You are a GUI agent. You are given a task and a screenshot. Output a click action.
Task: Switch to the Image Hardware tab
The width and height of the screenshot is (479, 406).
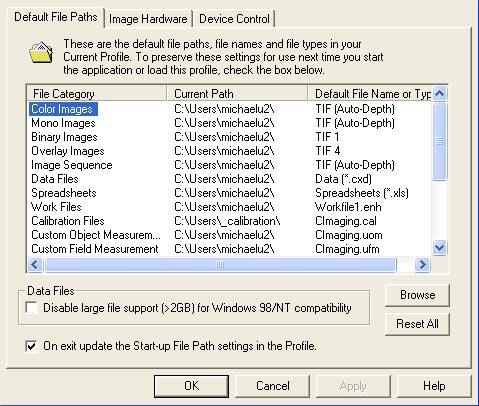click(148, 19)
